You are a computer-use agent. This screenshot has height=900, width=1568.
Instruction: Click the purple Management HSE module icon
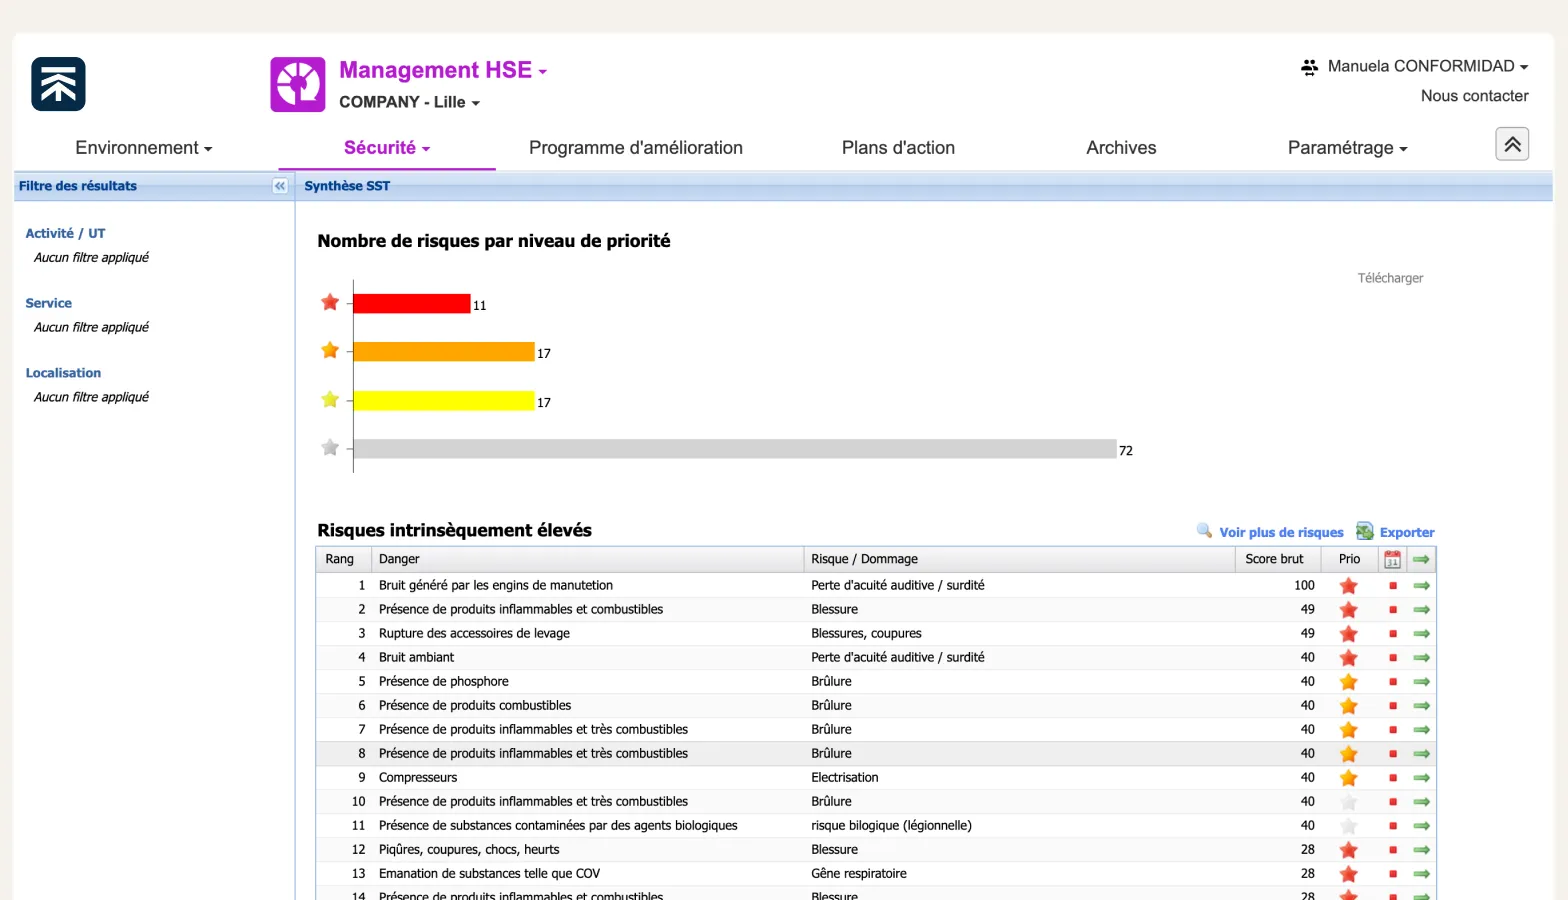point(297,84)
